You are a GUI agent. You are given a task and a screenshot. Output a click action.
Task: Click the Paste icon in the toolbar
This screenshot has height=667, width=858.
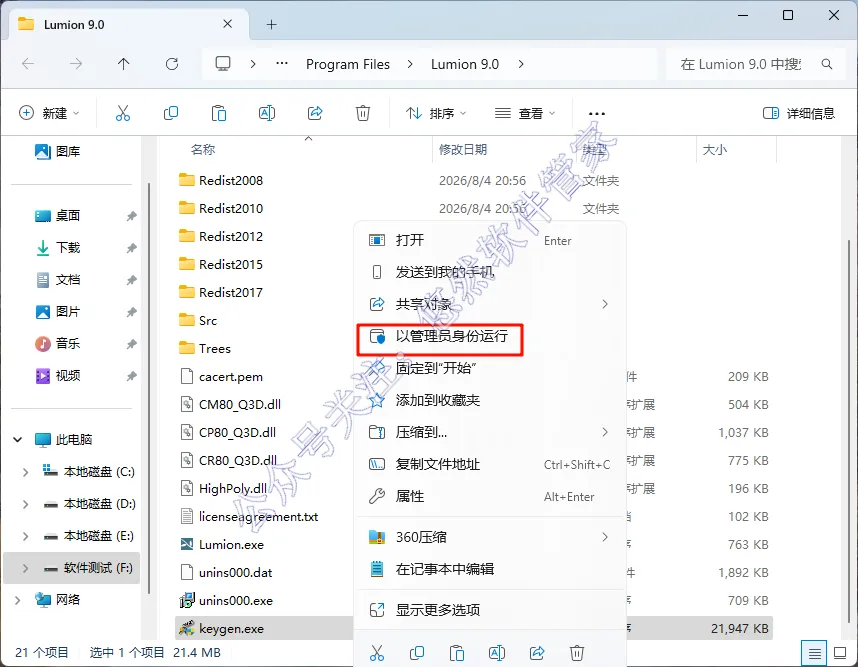coord(219,113)
